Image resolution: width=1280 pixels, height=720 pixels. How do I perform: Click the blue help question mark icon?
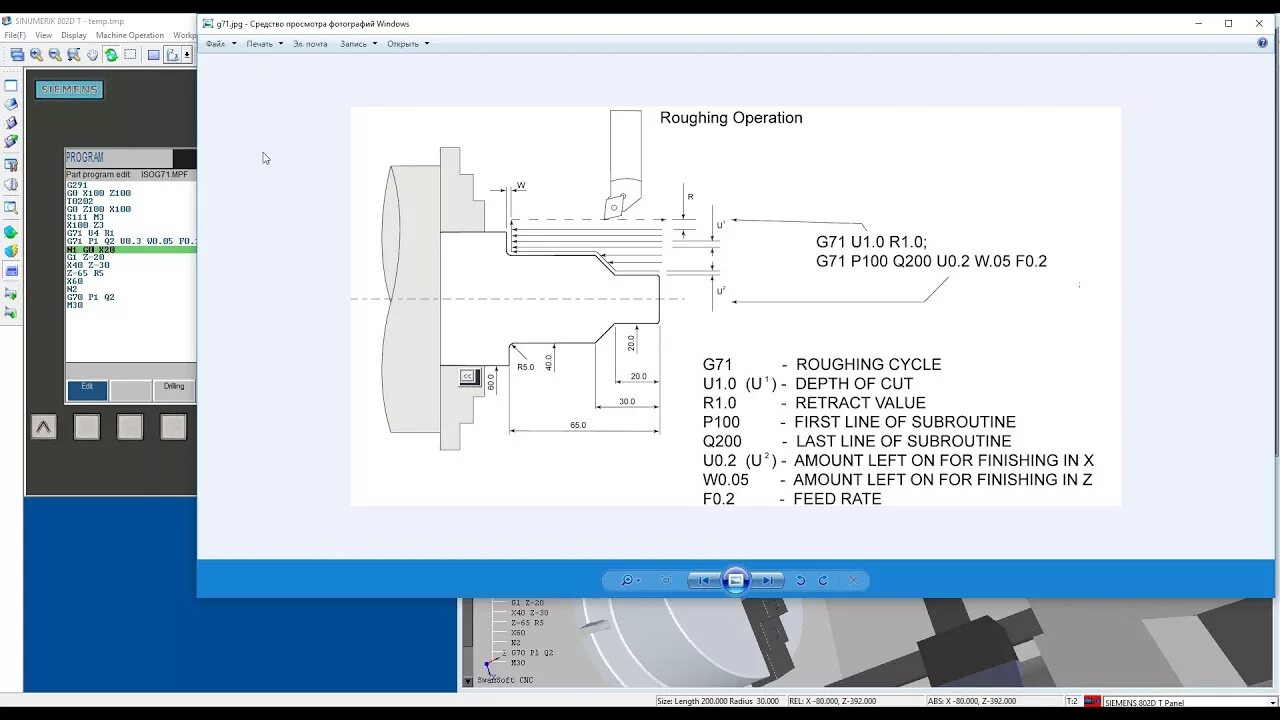pos(1262,43)
